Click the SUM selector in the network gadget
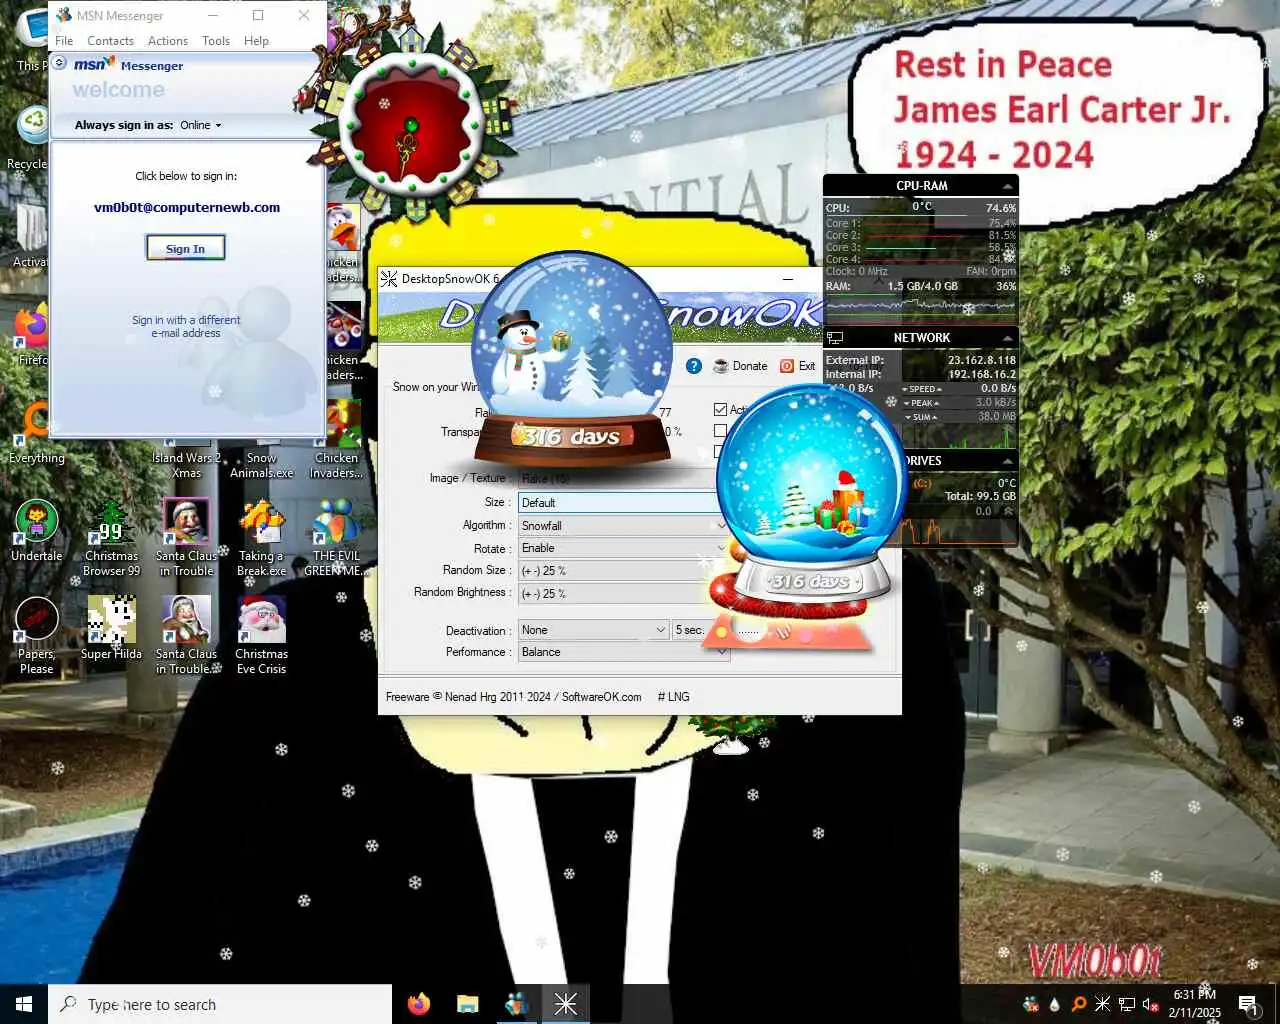Image resolution: width=1280 pixels, height=1024 pixels. pos(922,417)
